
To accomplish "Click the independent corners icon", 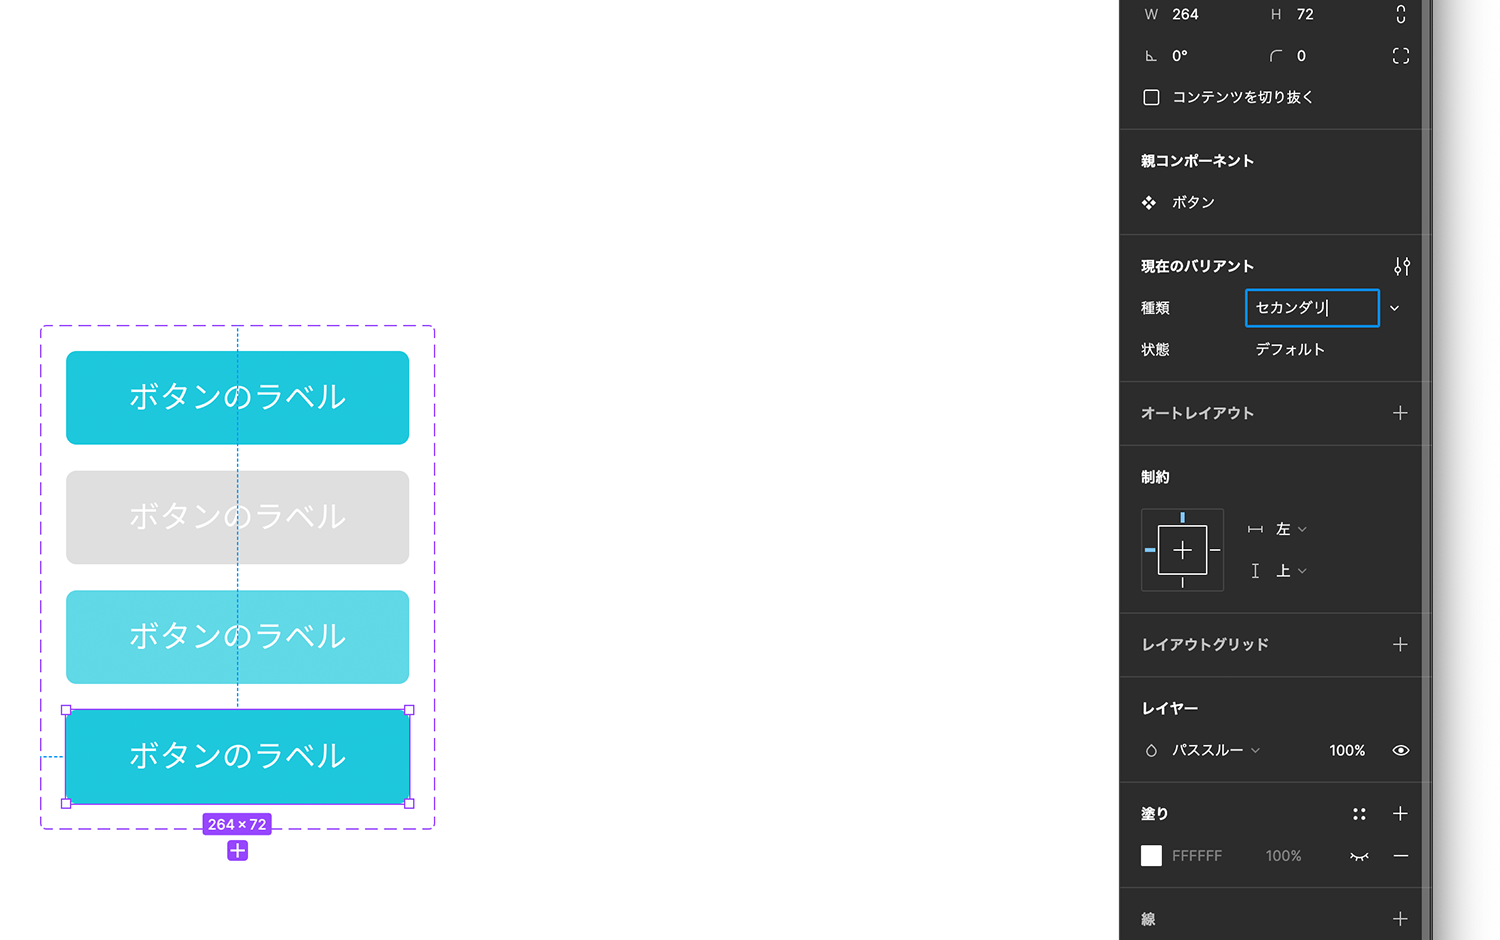I will [x=1400, y=56].
